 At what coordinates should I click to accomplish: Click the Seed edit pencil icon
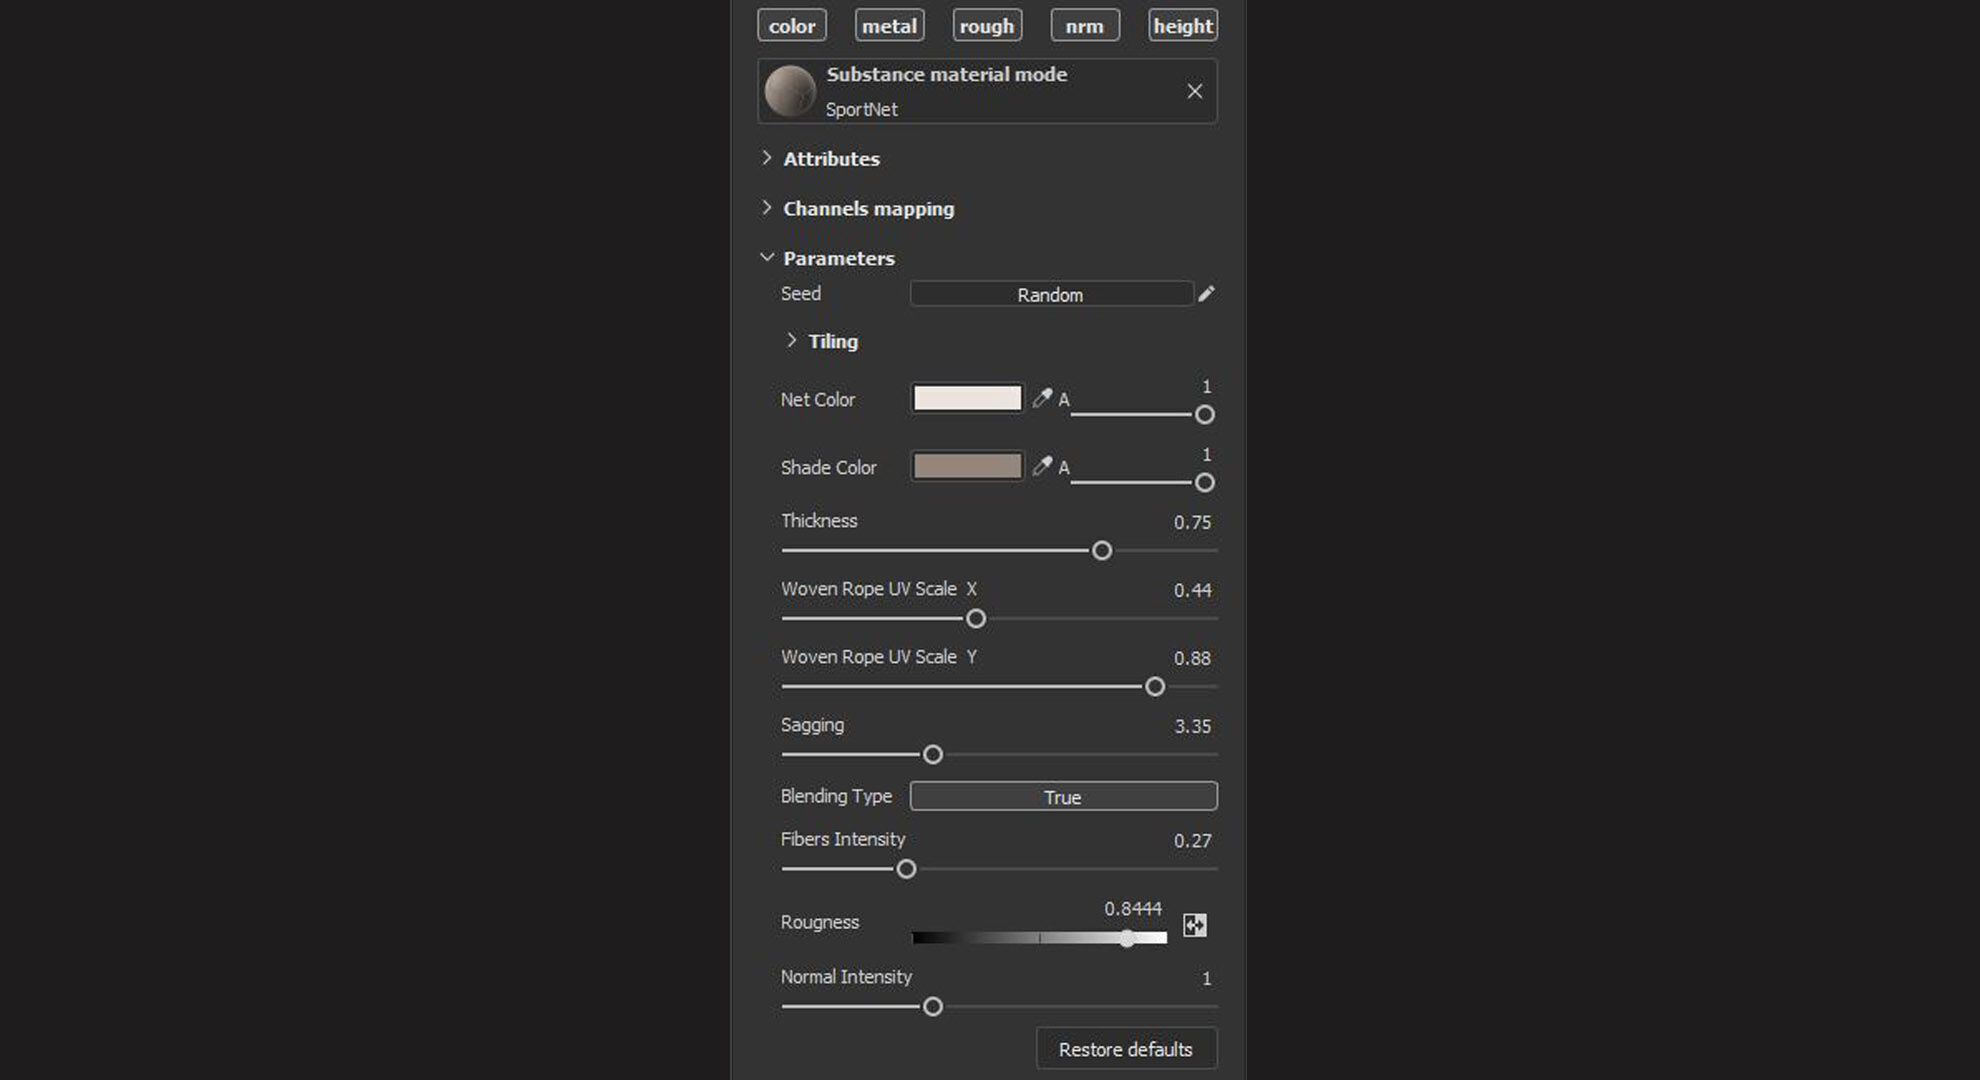1206,294
